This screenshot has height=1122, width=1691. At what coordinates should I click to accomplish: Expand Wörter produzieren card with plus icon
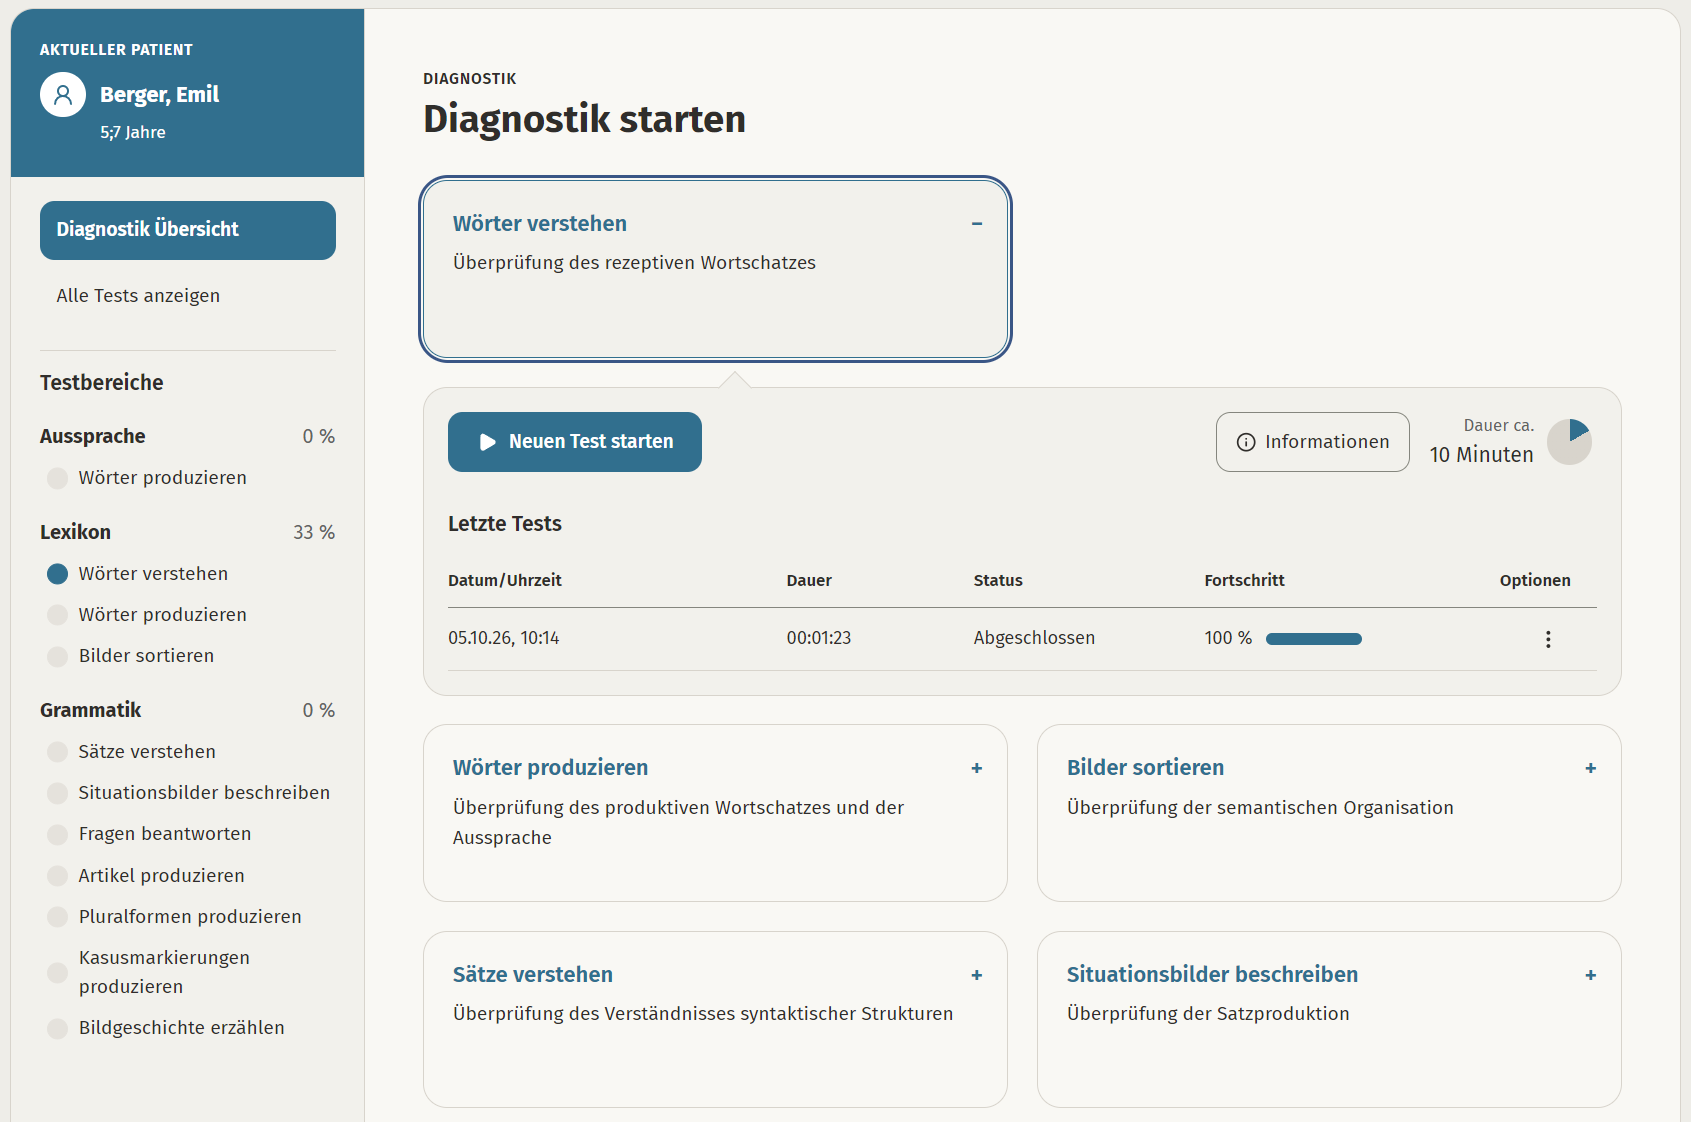click(977, 768)
